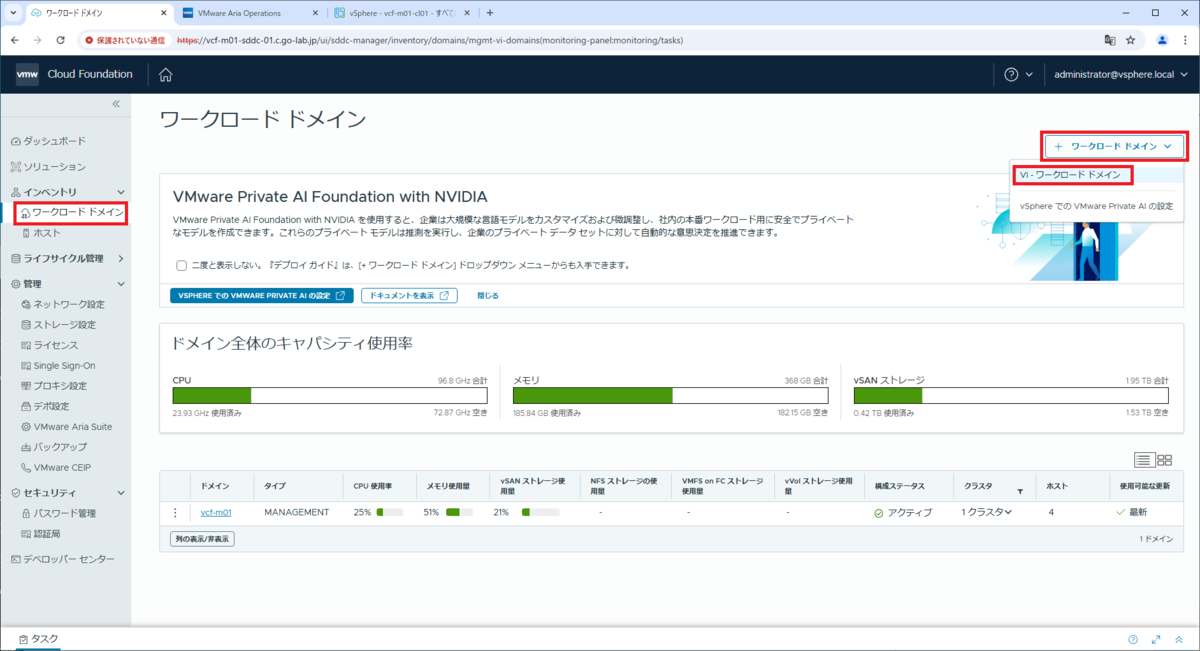The image size is (1200, 651).
Task: Switch to vSphere - vcf-m01-cl01 browser tab
Action: coord(400,13)
